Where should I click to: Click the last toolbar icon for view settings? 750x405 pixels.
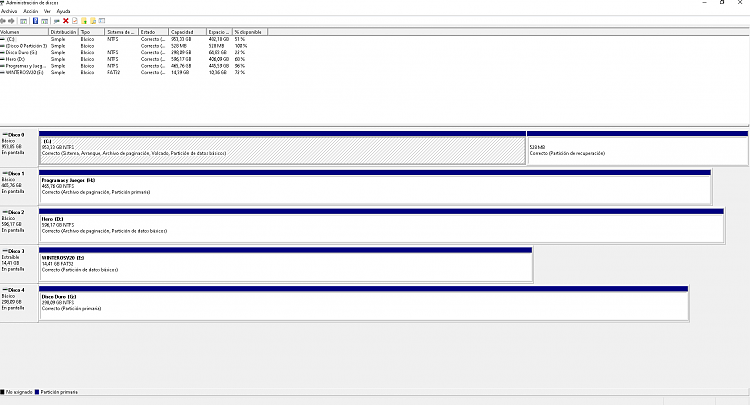pyautogui.click(x=102, y=21)
